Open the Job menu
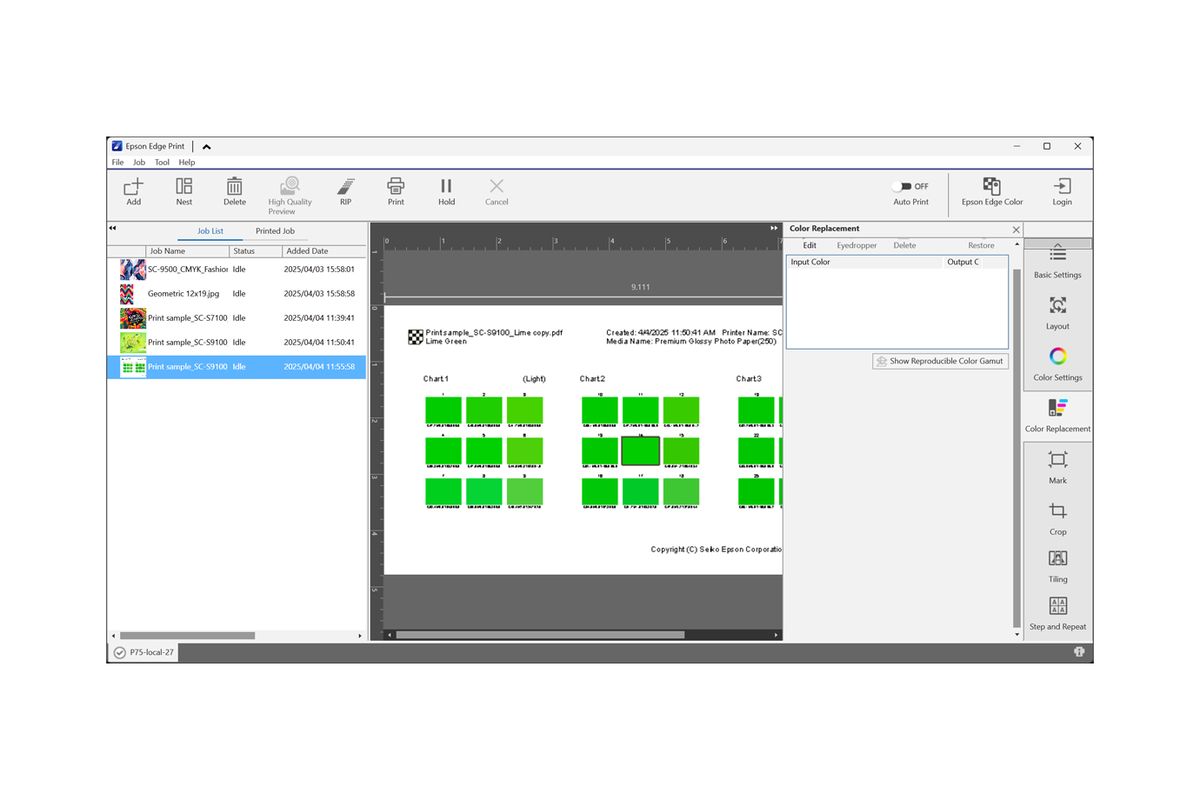The width and height of the screenshot is (1200, 800). pyautogui.click(x=139, y=162)
